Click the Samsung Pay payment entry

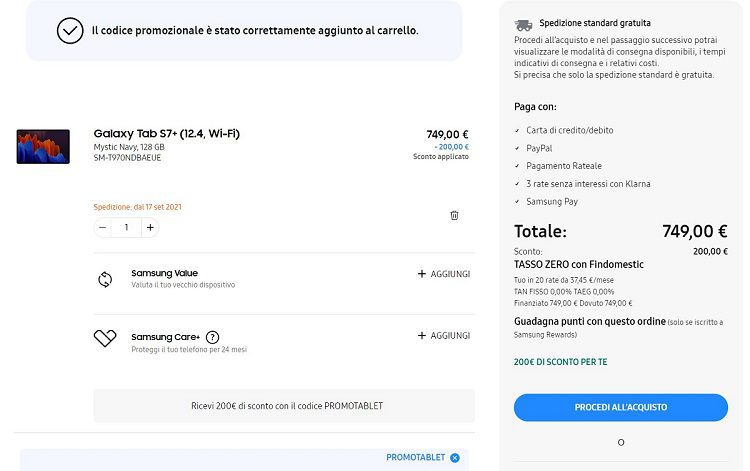[552, 202]
